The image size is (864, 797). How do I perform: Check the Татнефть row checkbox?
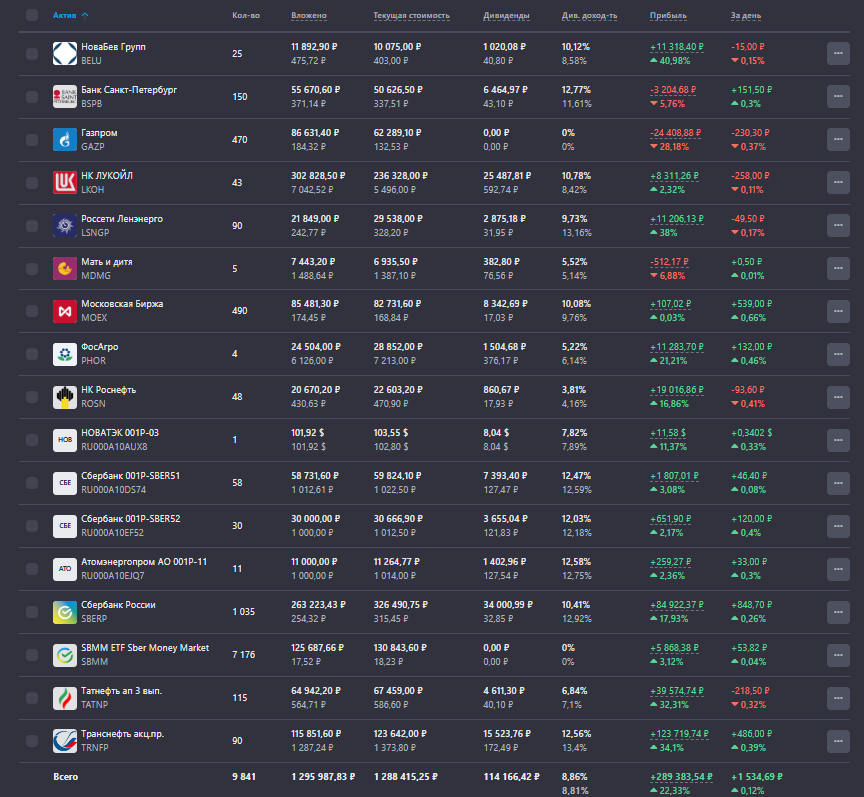pyautogui.click(x=32, y=698)
